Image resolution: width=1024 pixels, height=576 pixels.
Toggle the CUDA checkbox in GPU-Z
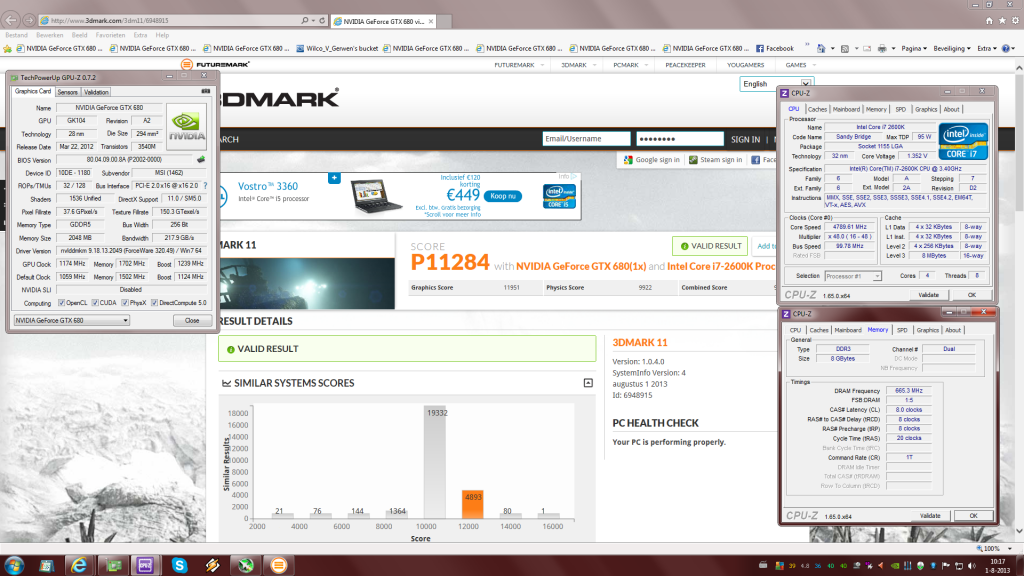[95, 303]
